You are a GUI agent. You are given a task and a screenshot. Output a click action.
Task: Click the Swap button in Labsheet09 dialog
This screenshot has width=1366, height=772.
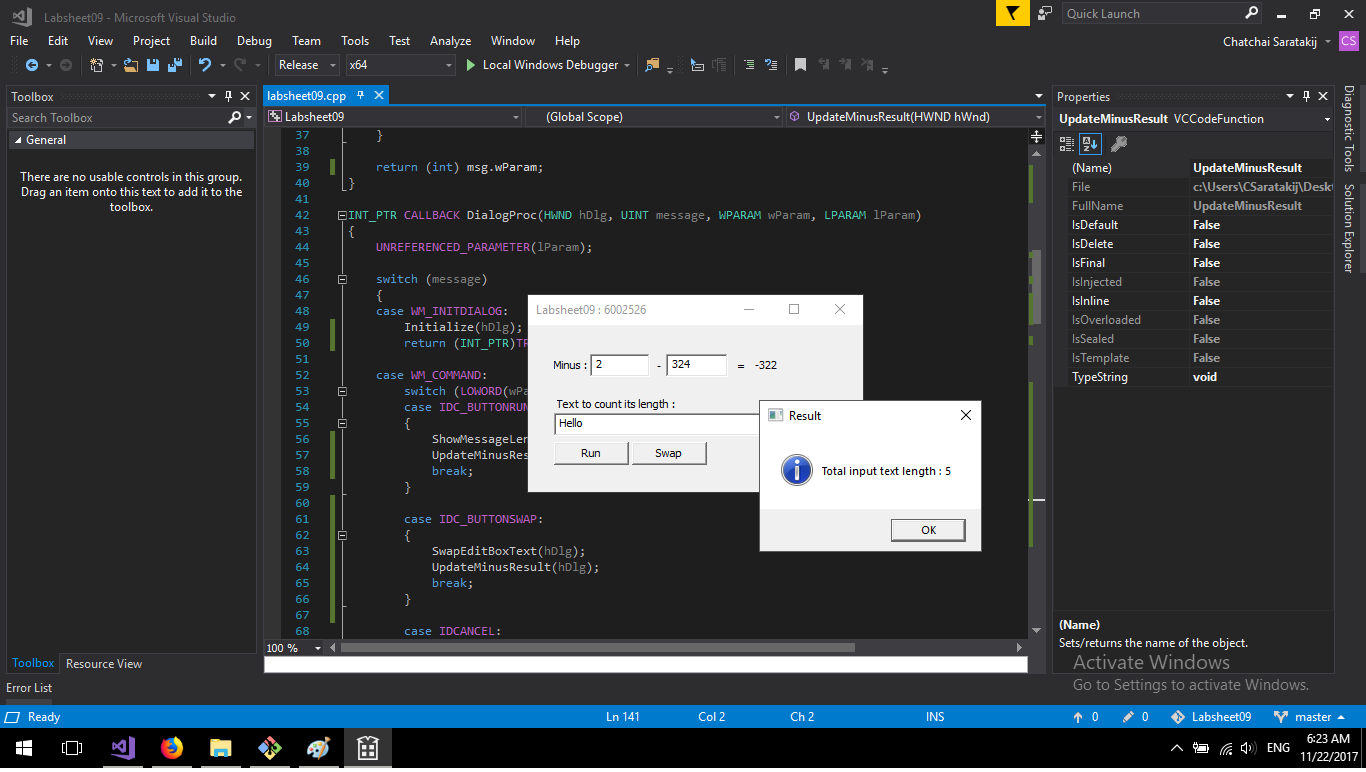tap(668, 453)
